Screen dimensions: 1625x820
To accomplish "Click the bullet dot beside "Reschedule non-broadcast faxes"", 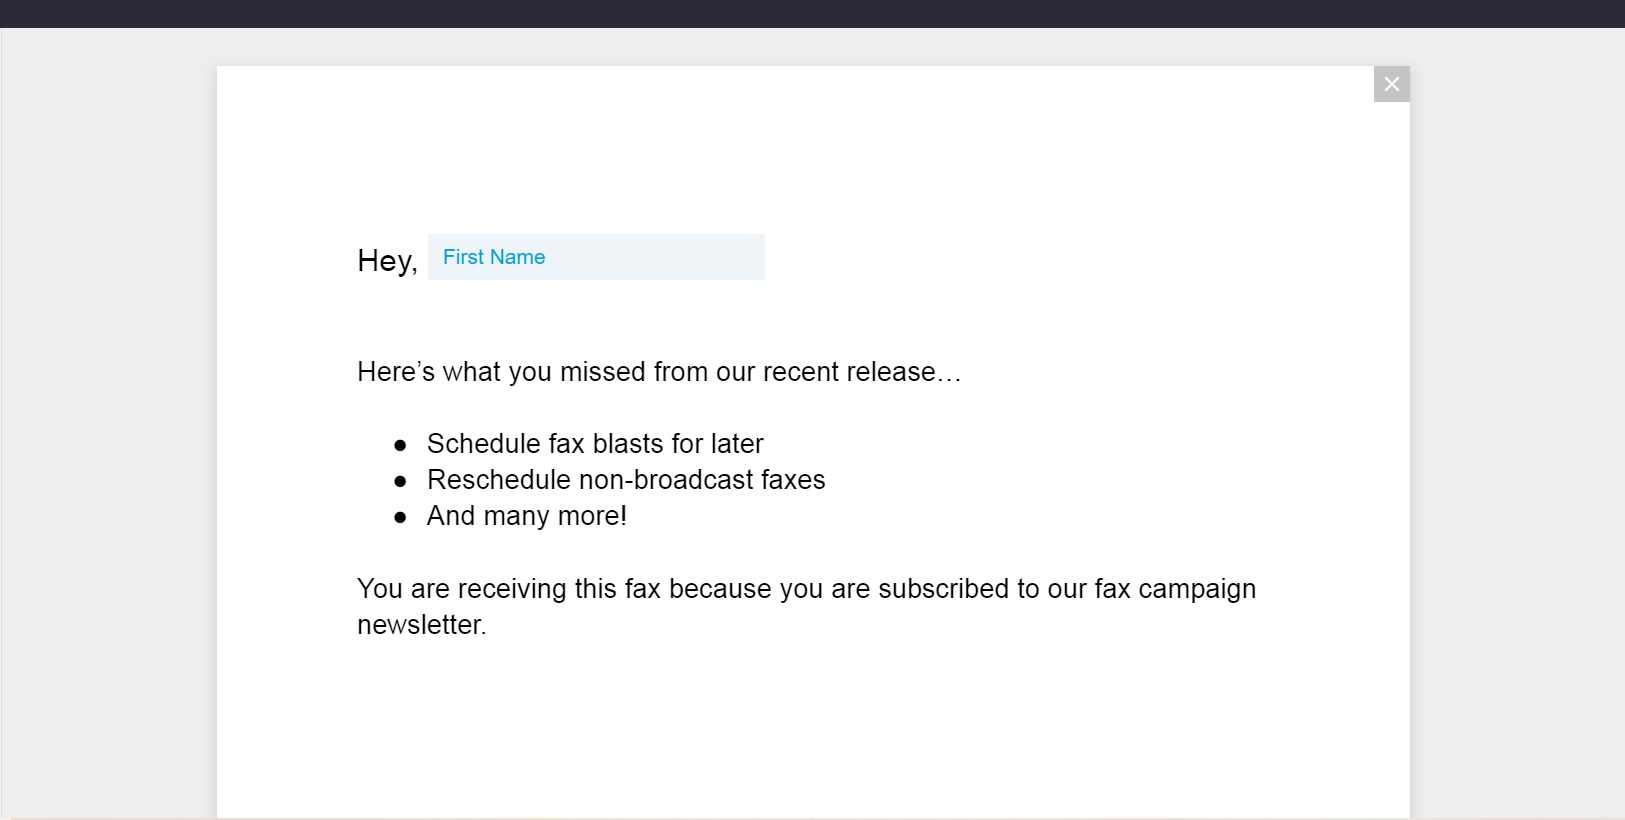I will [400, 481].
